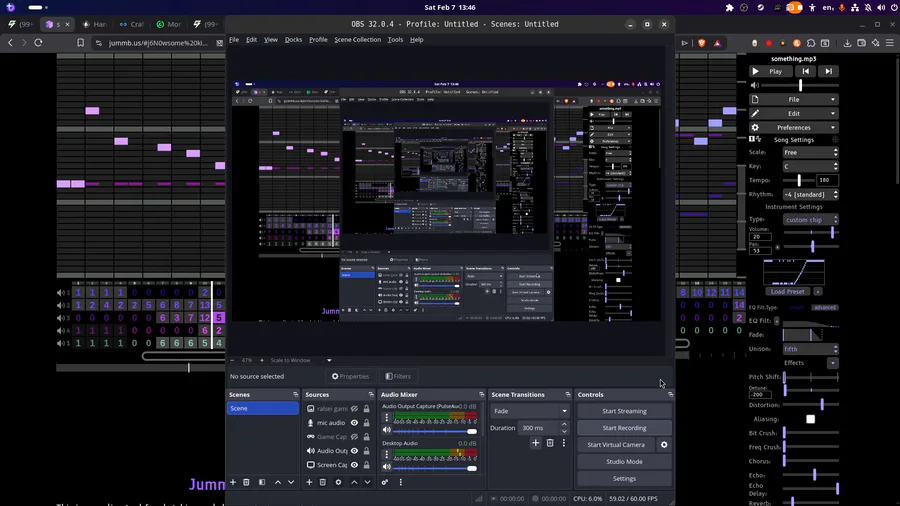Hide the Audio Output source
Screen dimensions: 900x506
coord(354,451)
